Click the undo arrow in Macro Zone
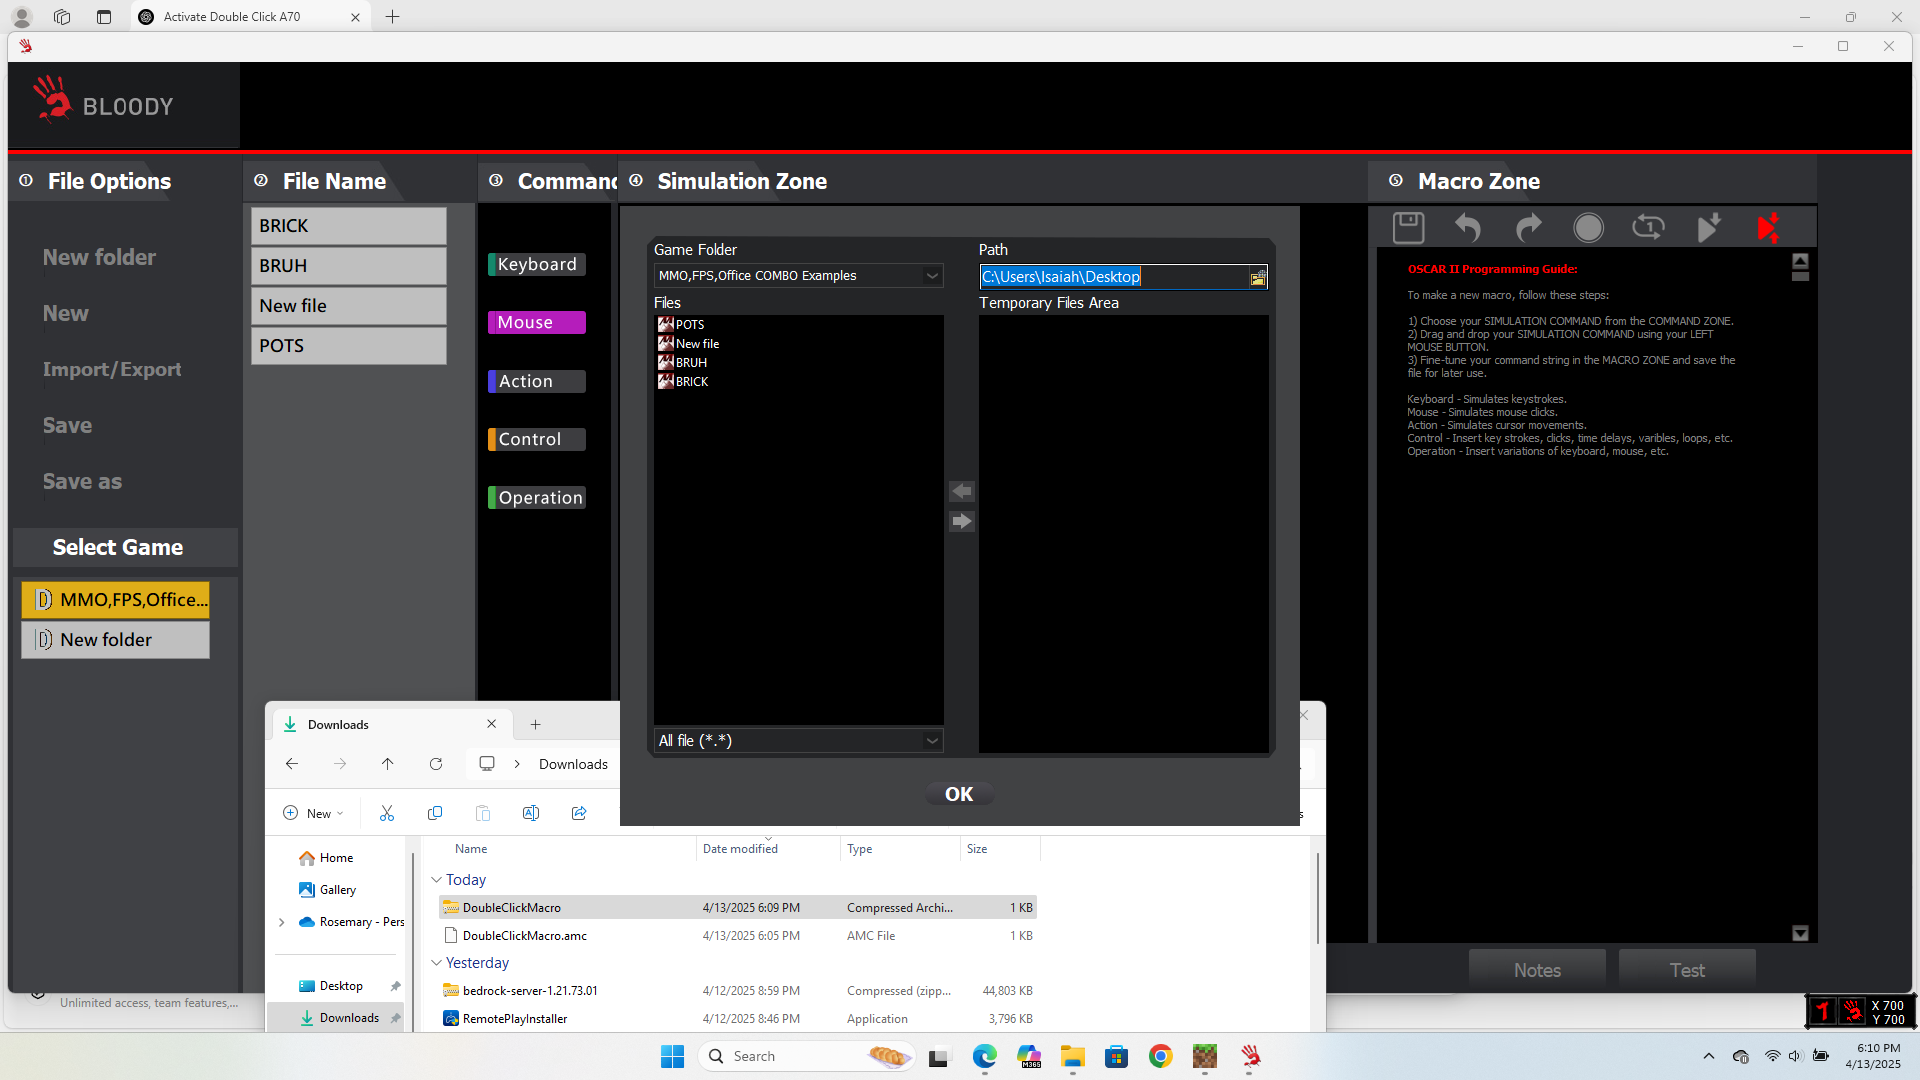 pyautogui.click(x=1467, y=228)
